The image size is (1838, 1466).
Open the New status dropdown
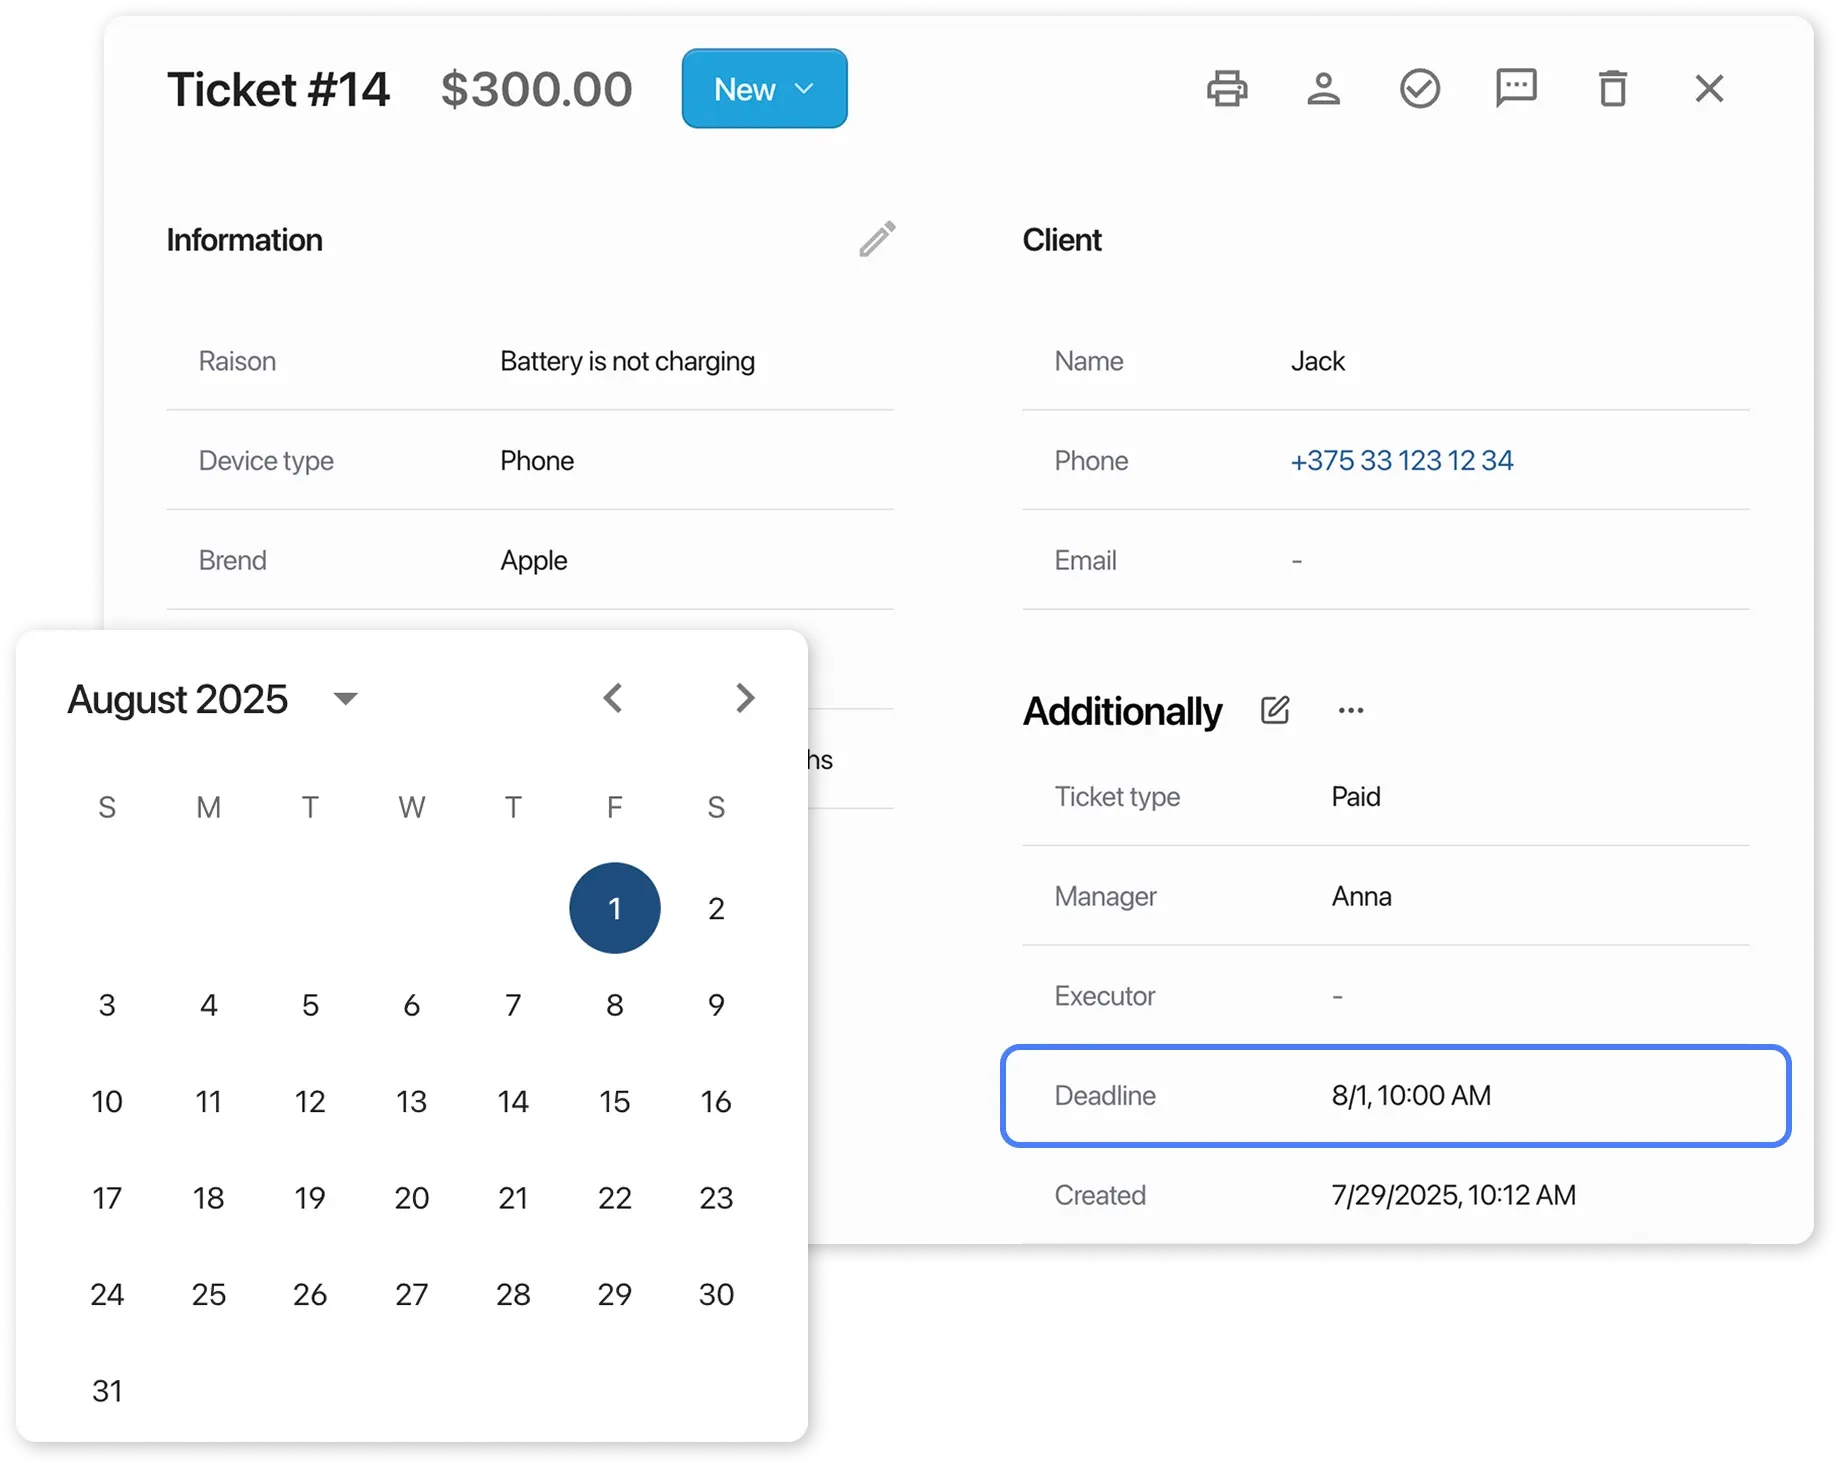764,89
